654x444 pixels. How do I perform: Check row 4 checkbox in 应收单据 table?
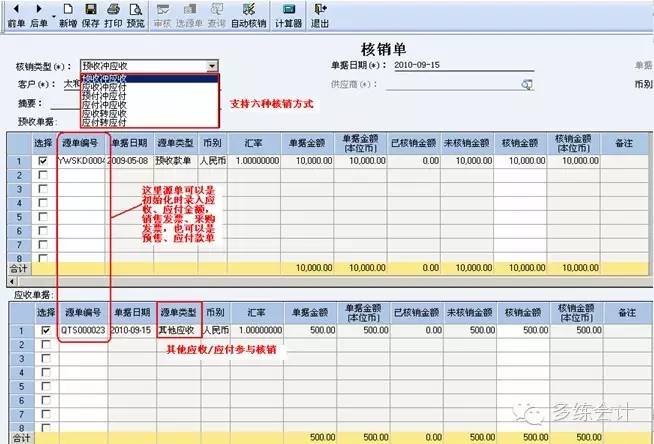point(46,372)
